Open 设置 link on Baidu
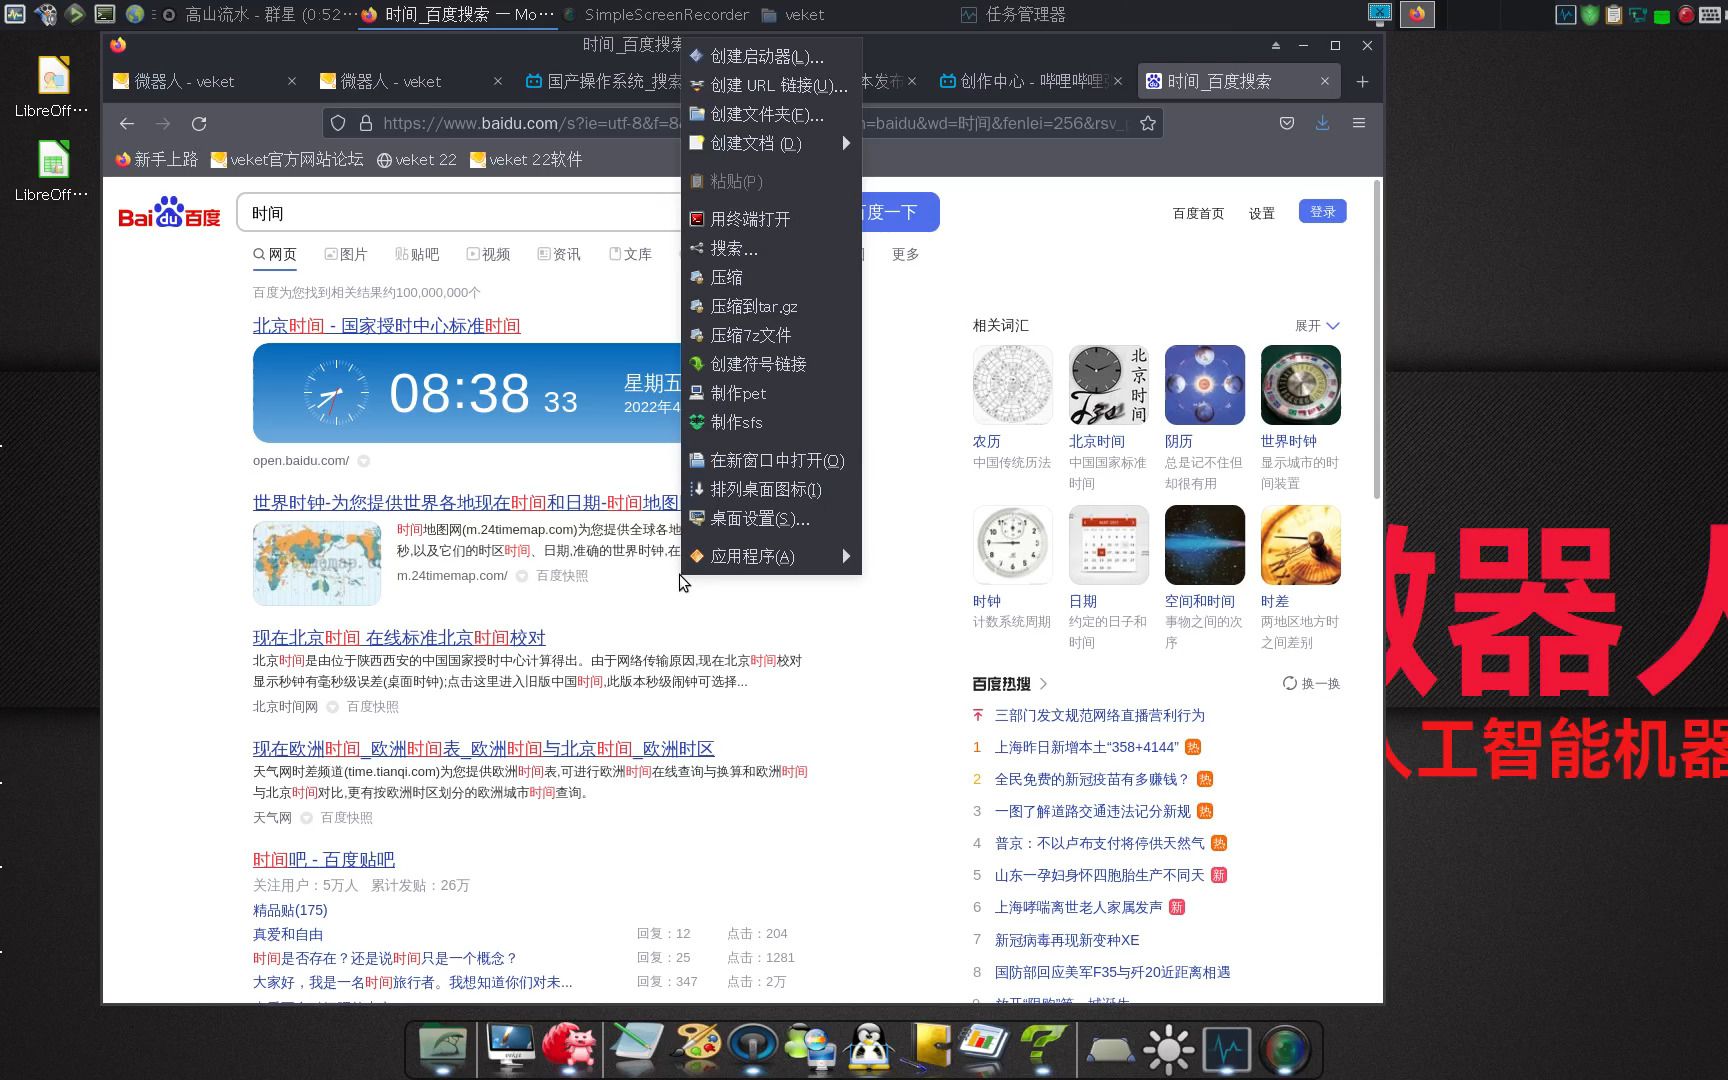The image size is (1728, 1080). pyautogui.click(x=1261, y=213)
